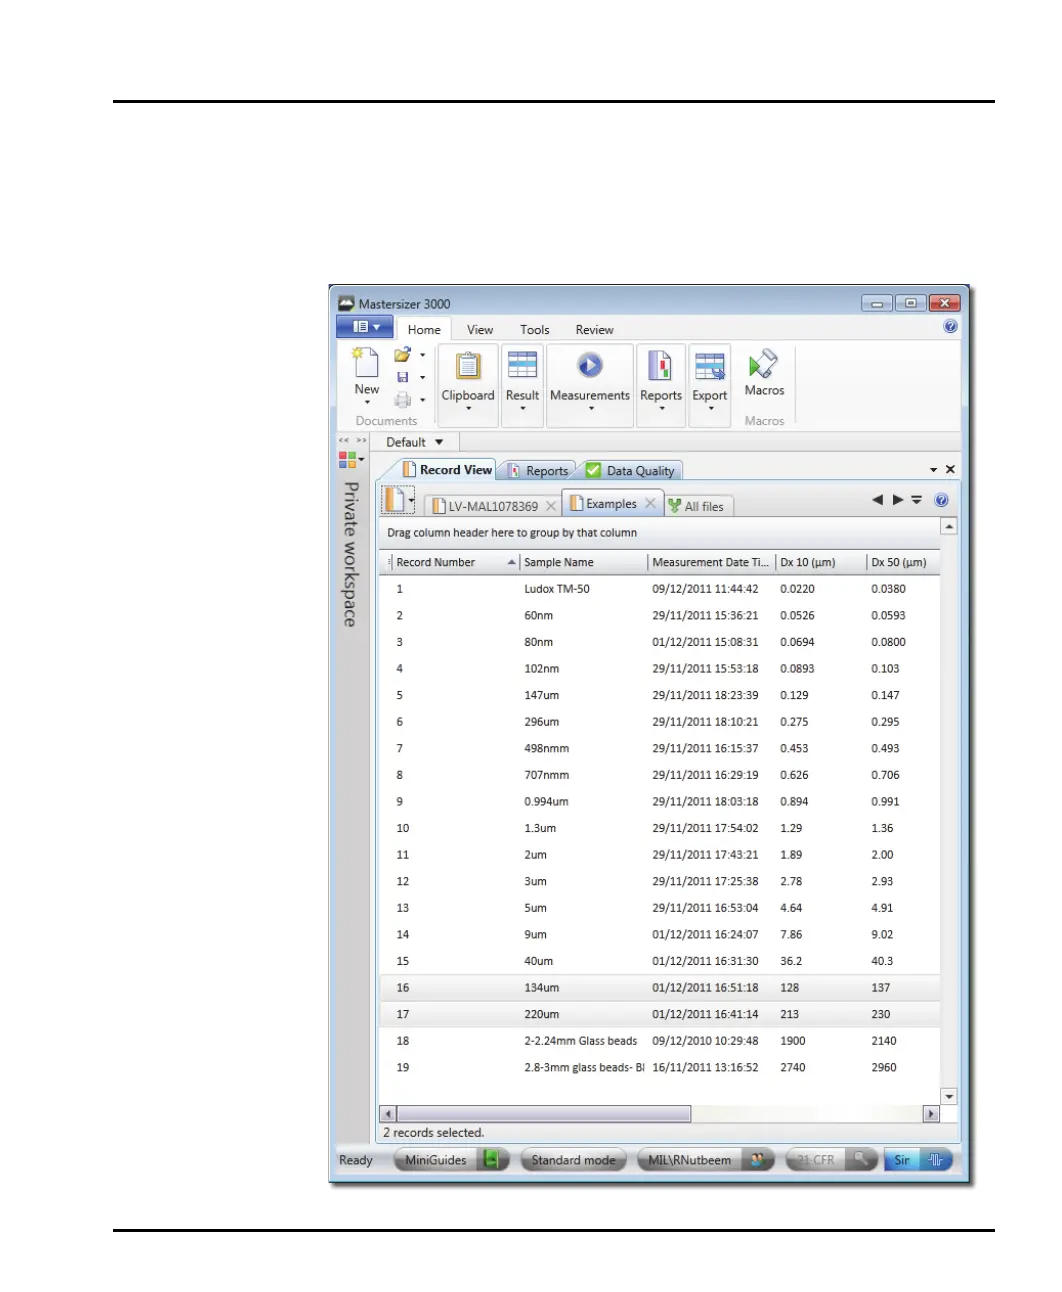1062x1292 pixels.
Task: Open the Export ribbon group
Action: (710, 386)
